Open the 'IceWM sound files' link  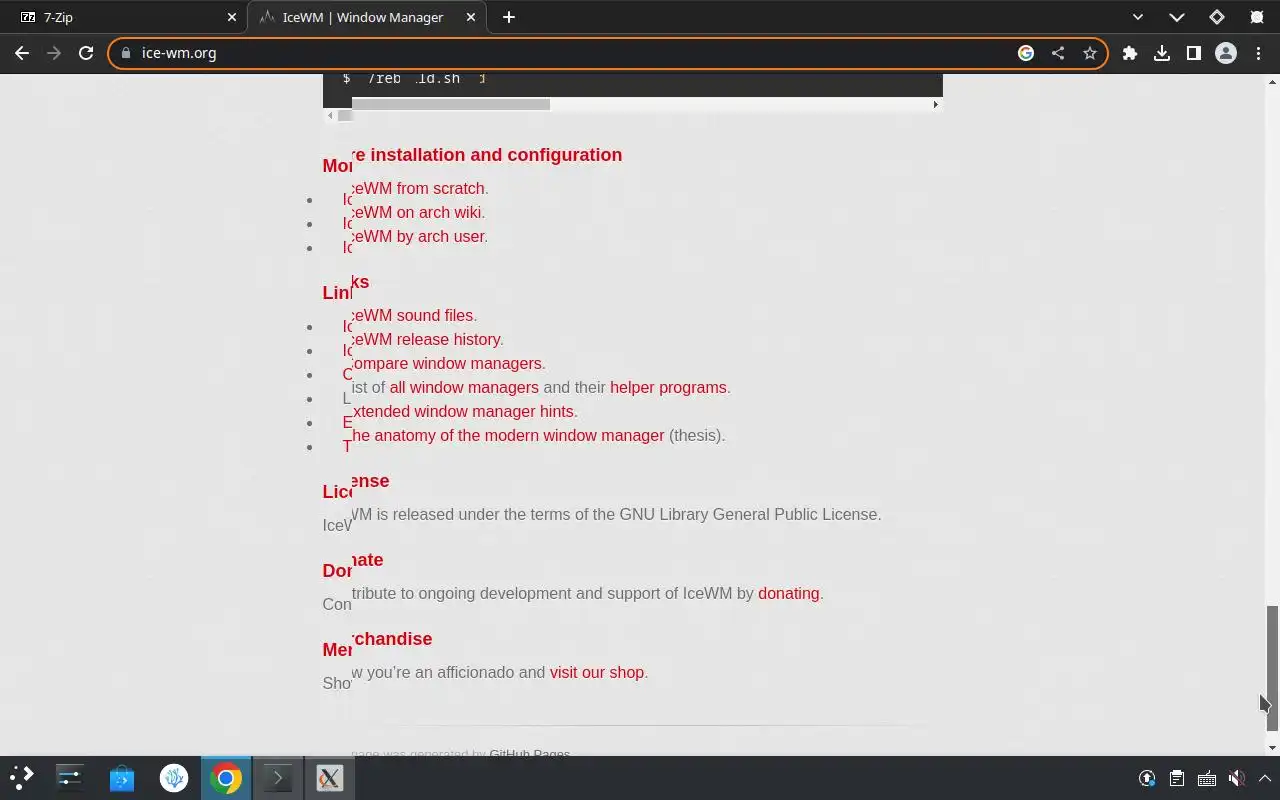pyautogui.click(x=412, y=315)
